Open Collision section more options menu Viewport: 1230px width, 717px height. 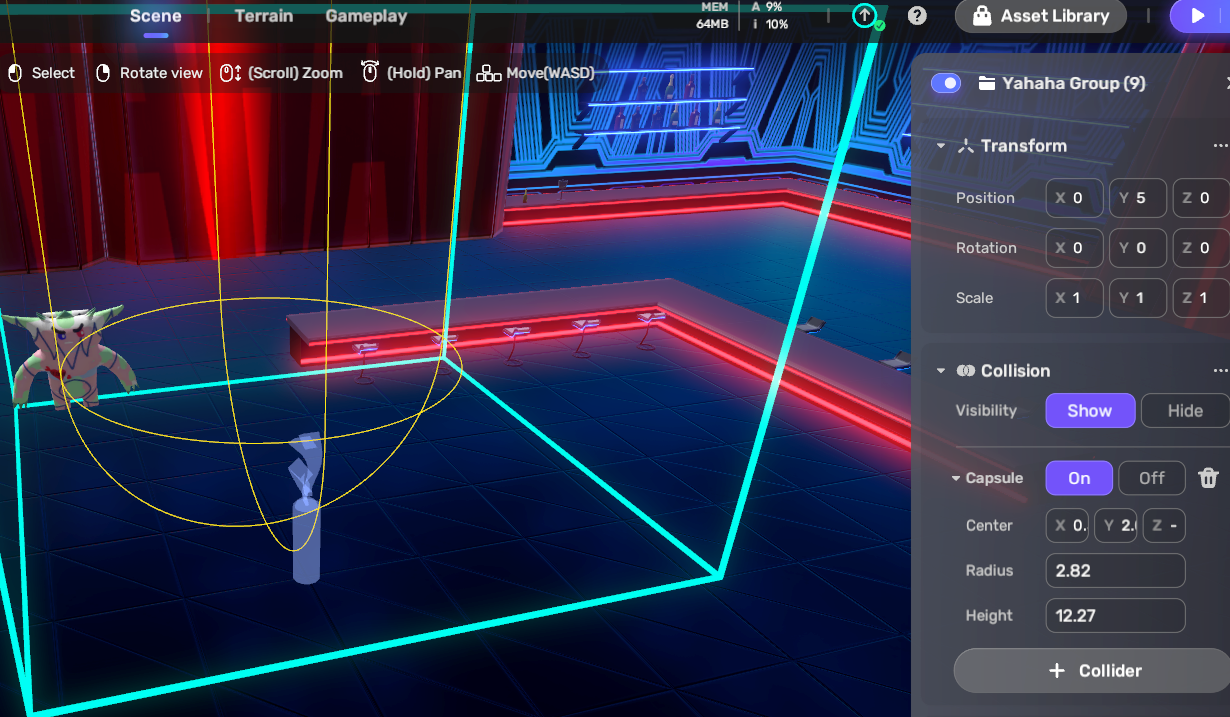tap(1219, 371)
